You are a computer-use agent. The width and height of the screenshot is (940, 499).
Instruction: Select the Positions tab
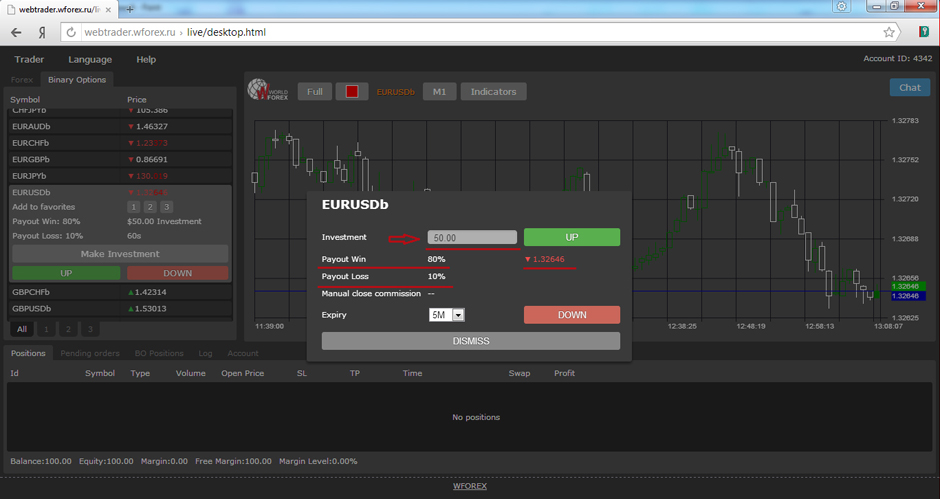28,353
